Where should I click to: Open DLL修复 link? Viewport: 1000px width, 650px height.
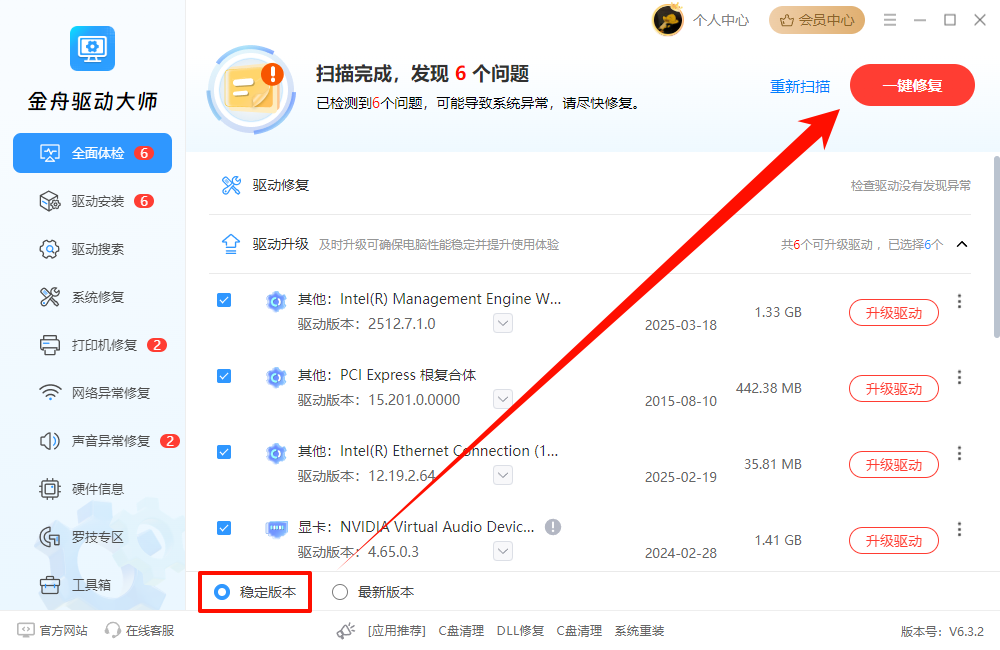click(520, 631)
